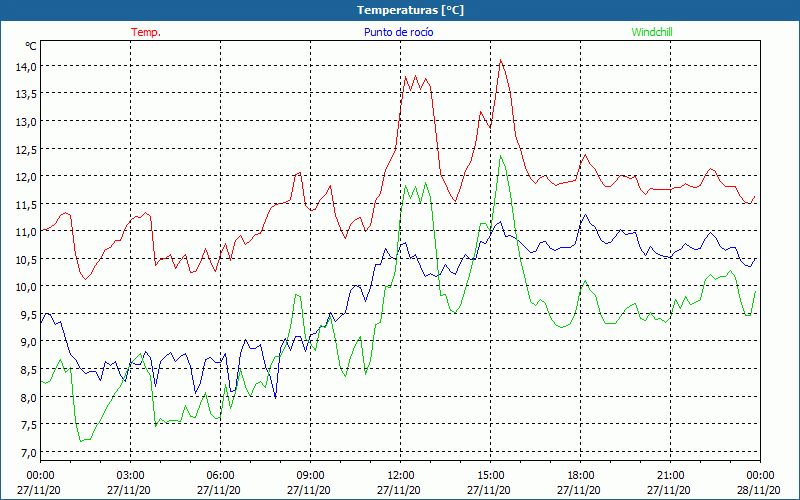800x500 pixels.
Task: Click the green windchill peak after 15:00
Action: 501,156
